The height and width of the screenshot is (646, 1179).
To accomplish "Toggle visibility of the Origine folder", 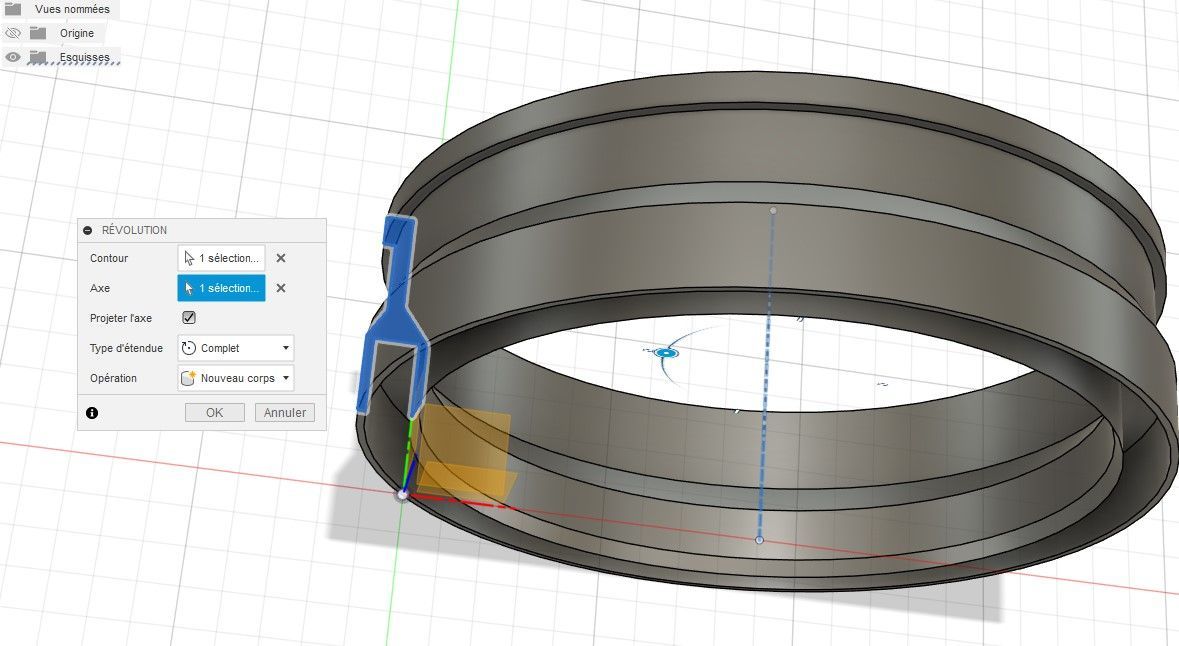I will pyautogui.click(x=13, y=33).
